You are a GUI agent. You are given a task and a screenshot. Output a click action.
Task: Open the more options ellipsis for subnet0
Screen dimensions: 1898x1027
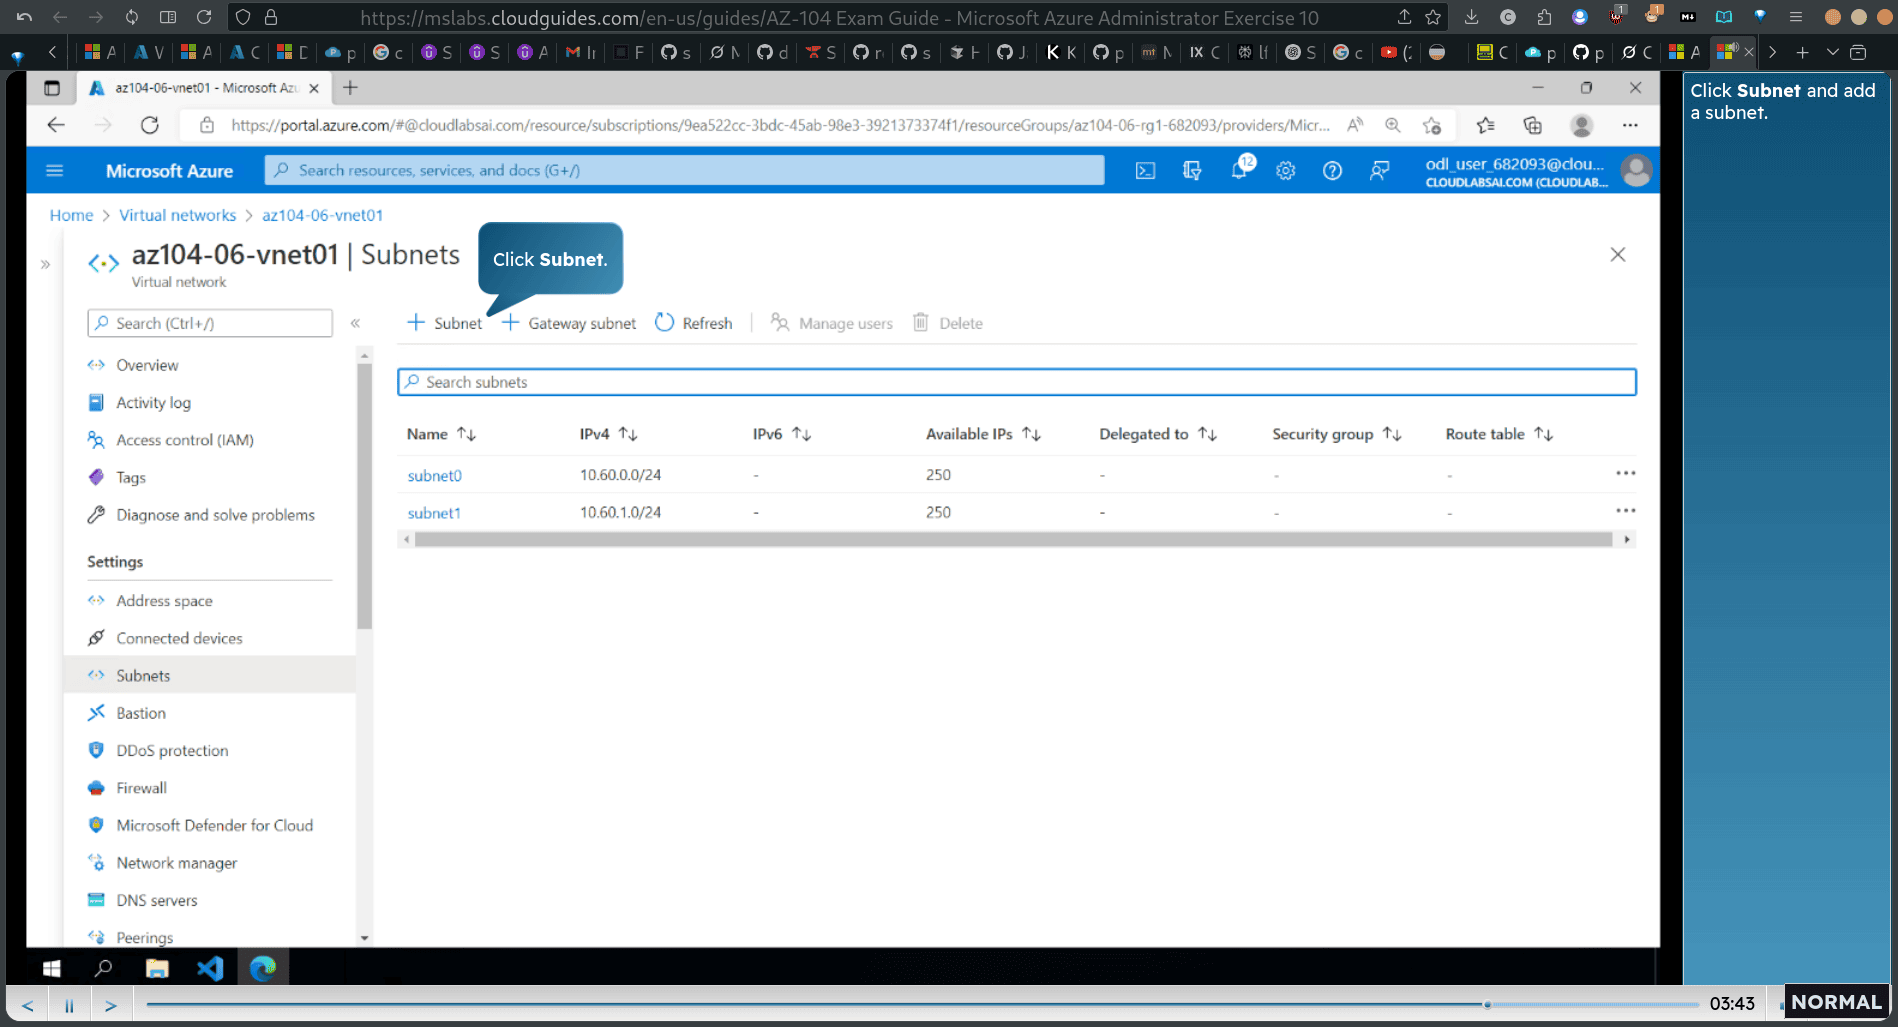tap(1626, 473)
